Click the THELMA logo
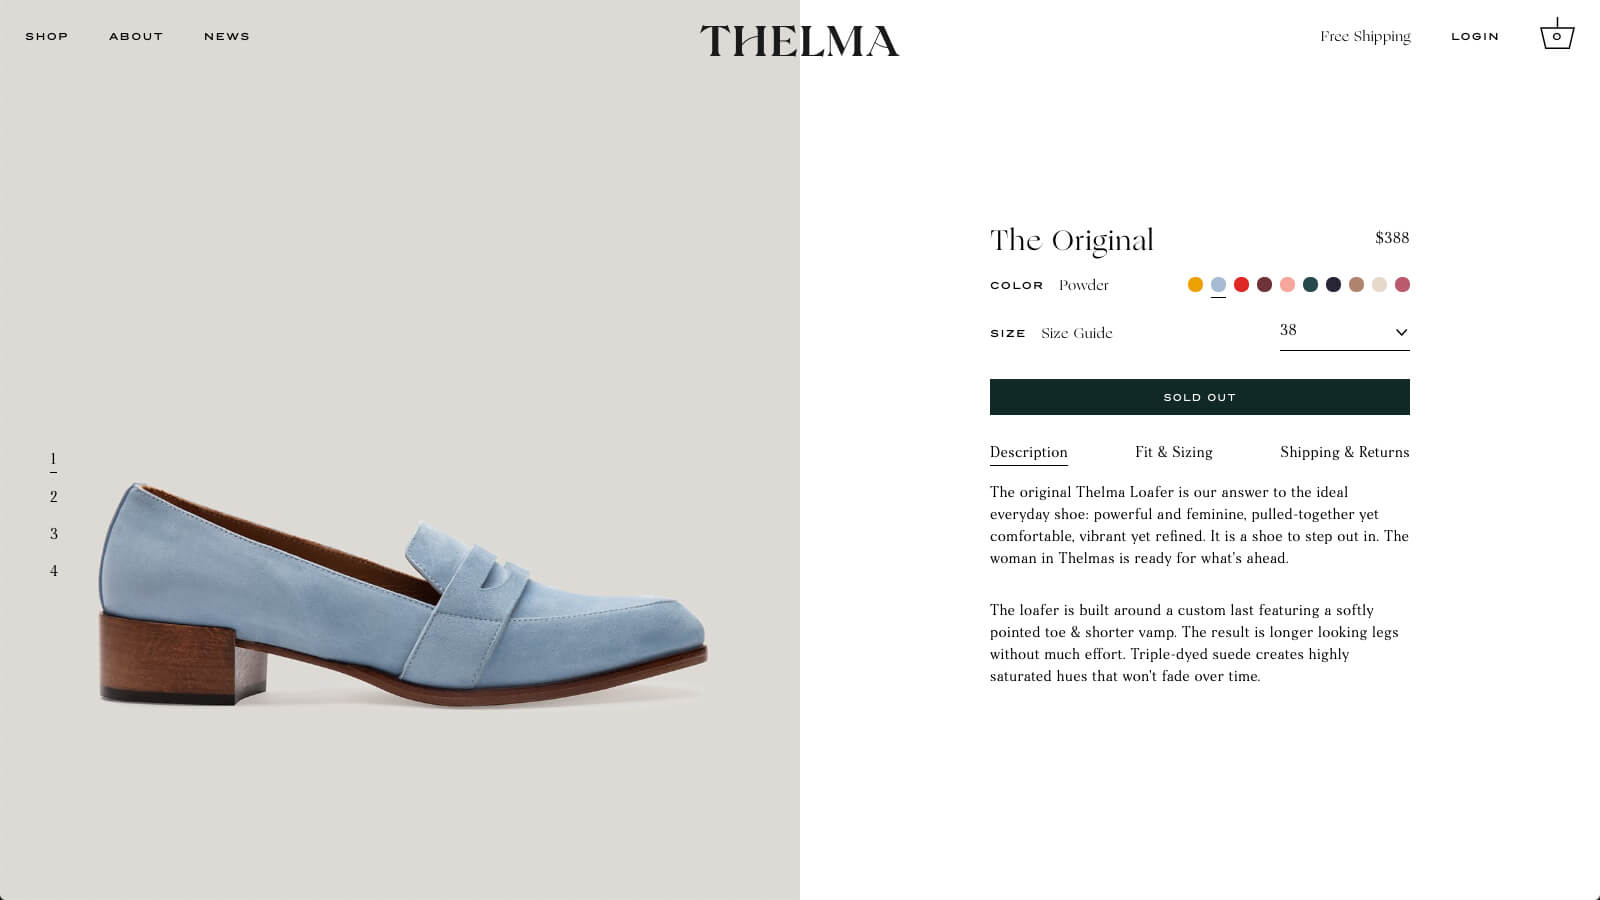1600x900 pixels. click(x=799, y=41)
